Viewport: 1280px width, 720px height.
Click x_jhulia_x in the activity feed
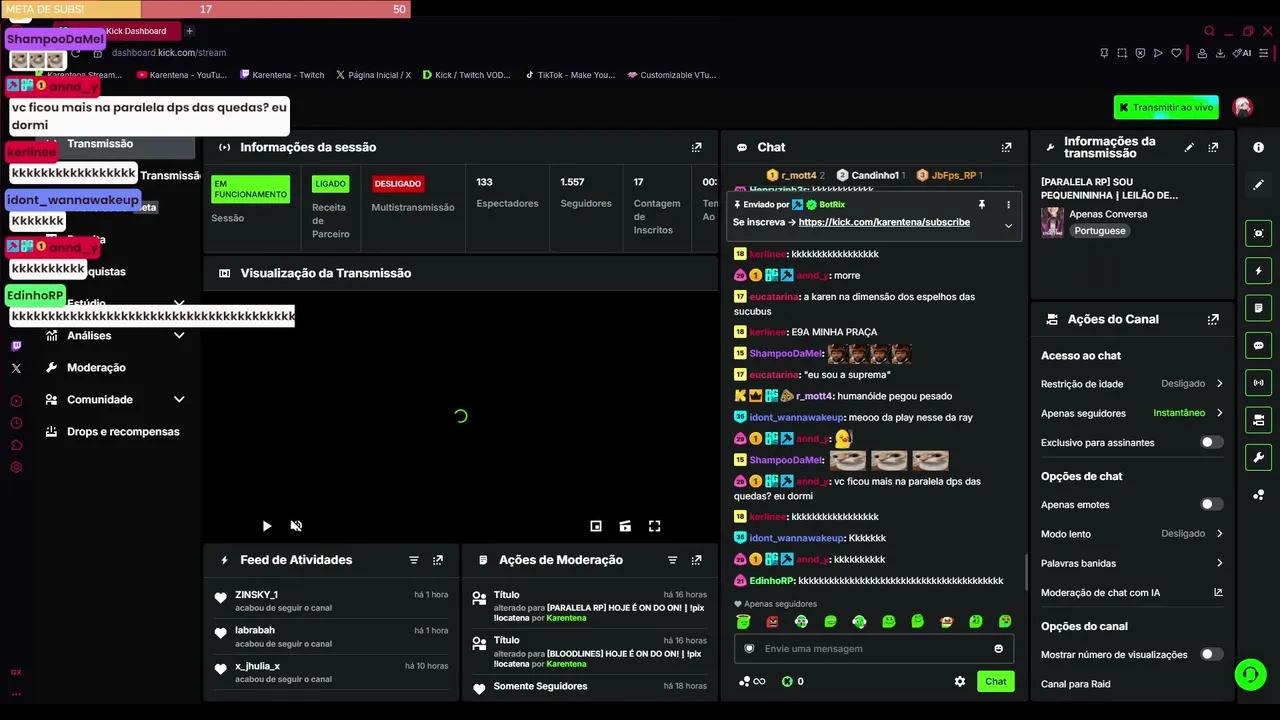[258, 666]
